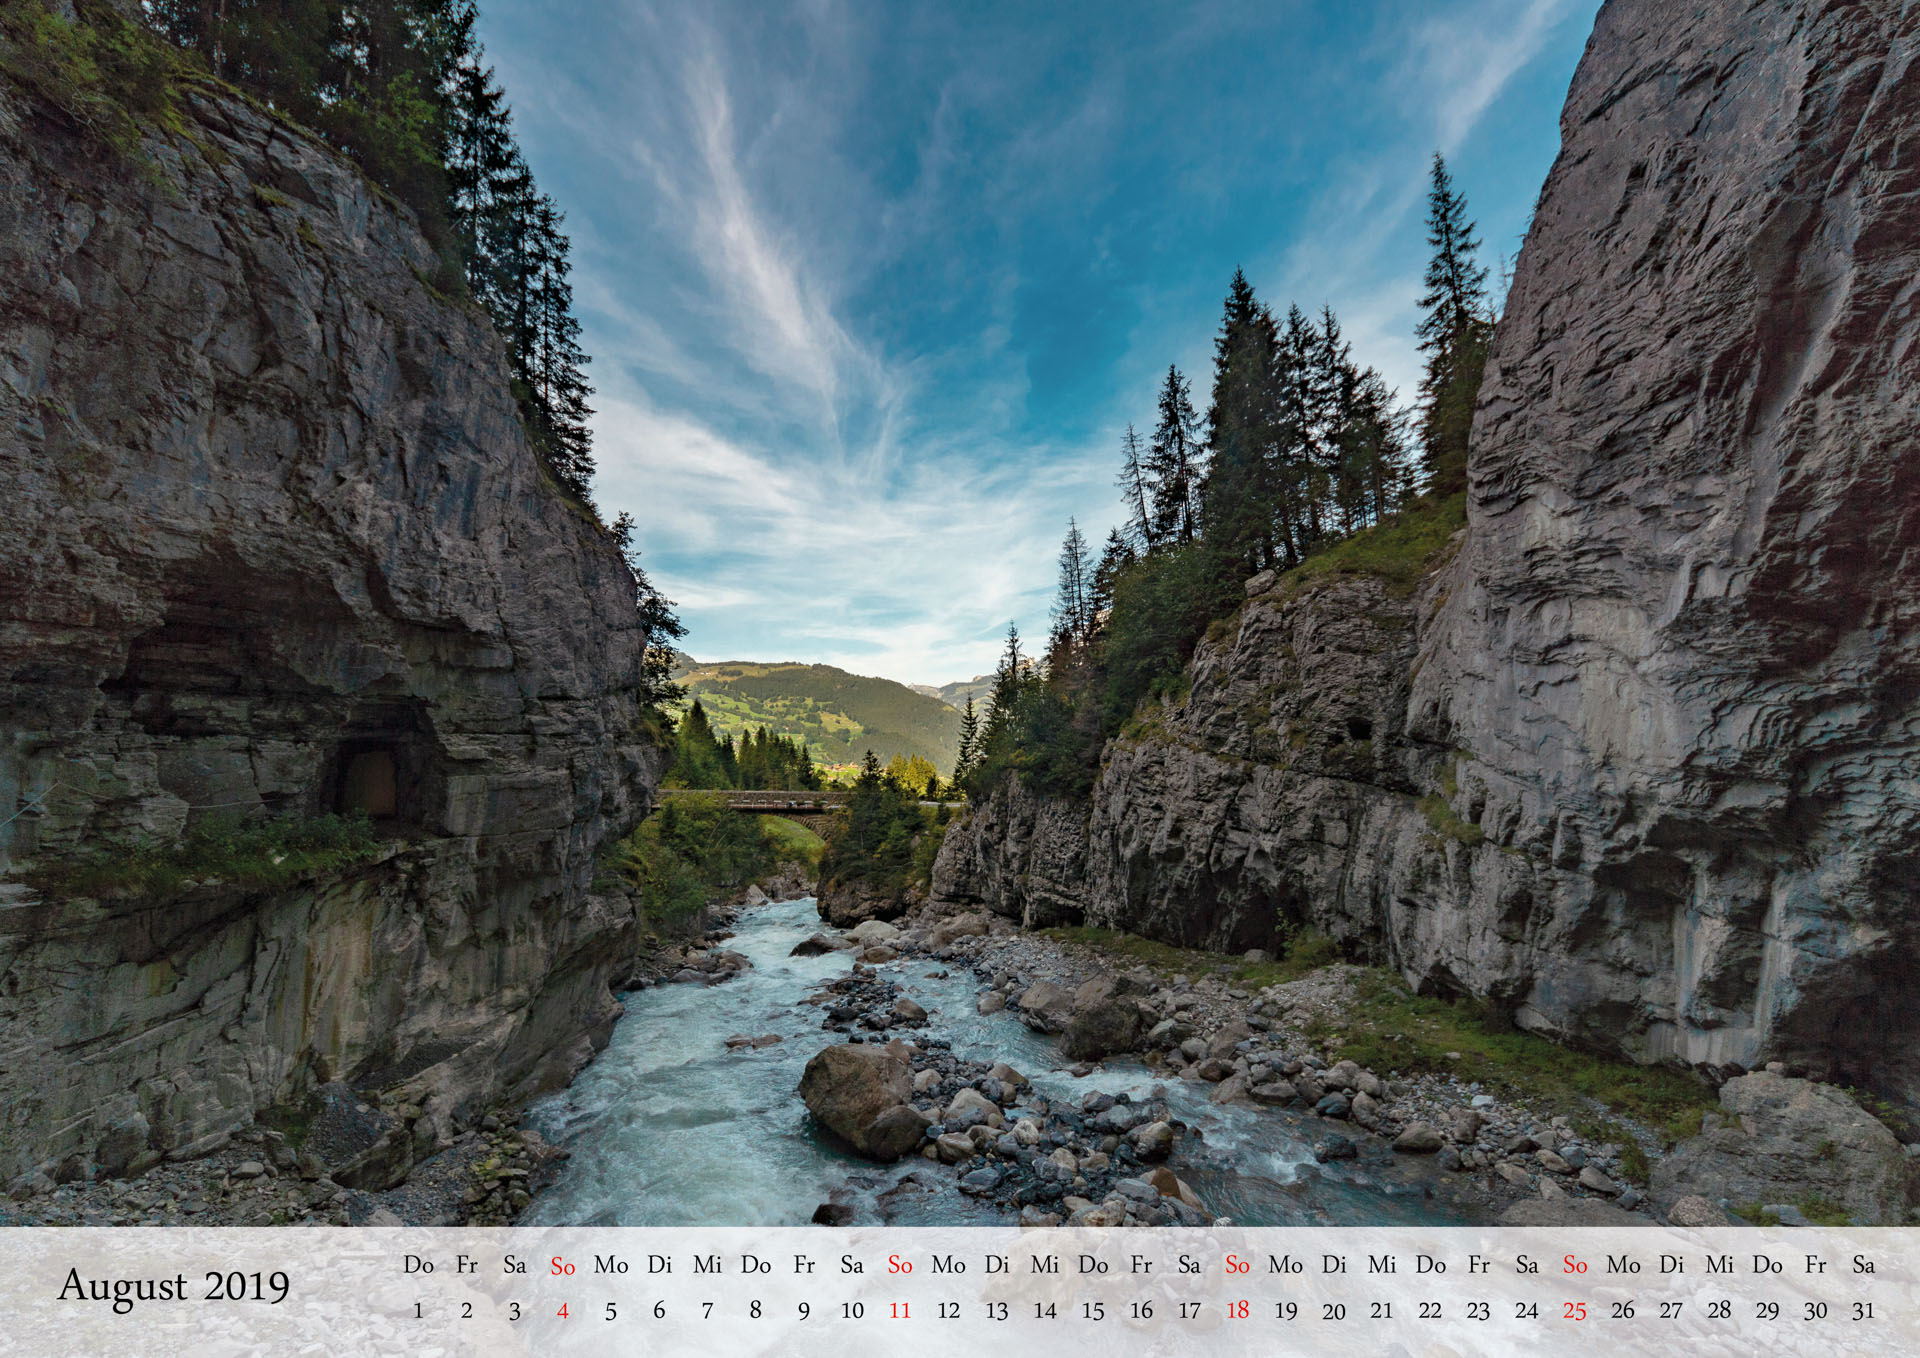Screen dimensions: 1920x1358
Task: Select date 14 in the calendar row
Action: tap(1045, 1310)
